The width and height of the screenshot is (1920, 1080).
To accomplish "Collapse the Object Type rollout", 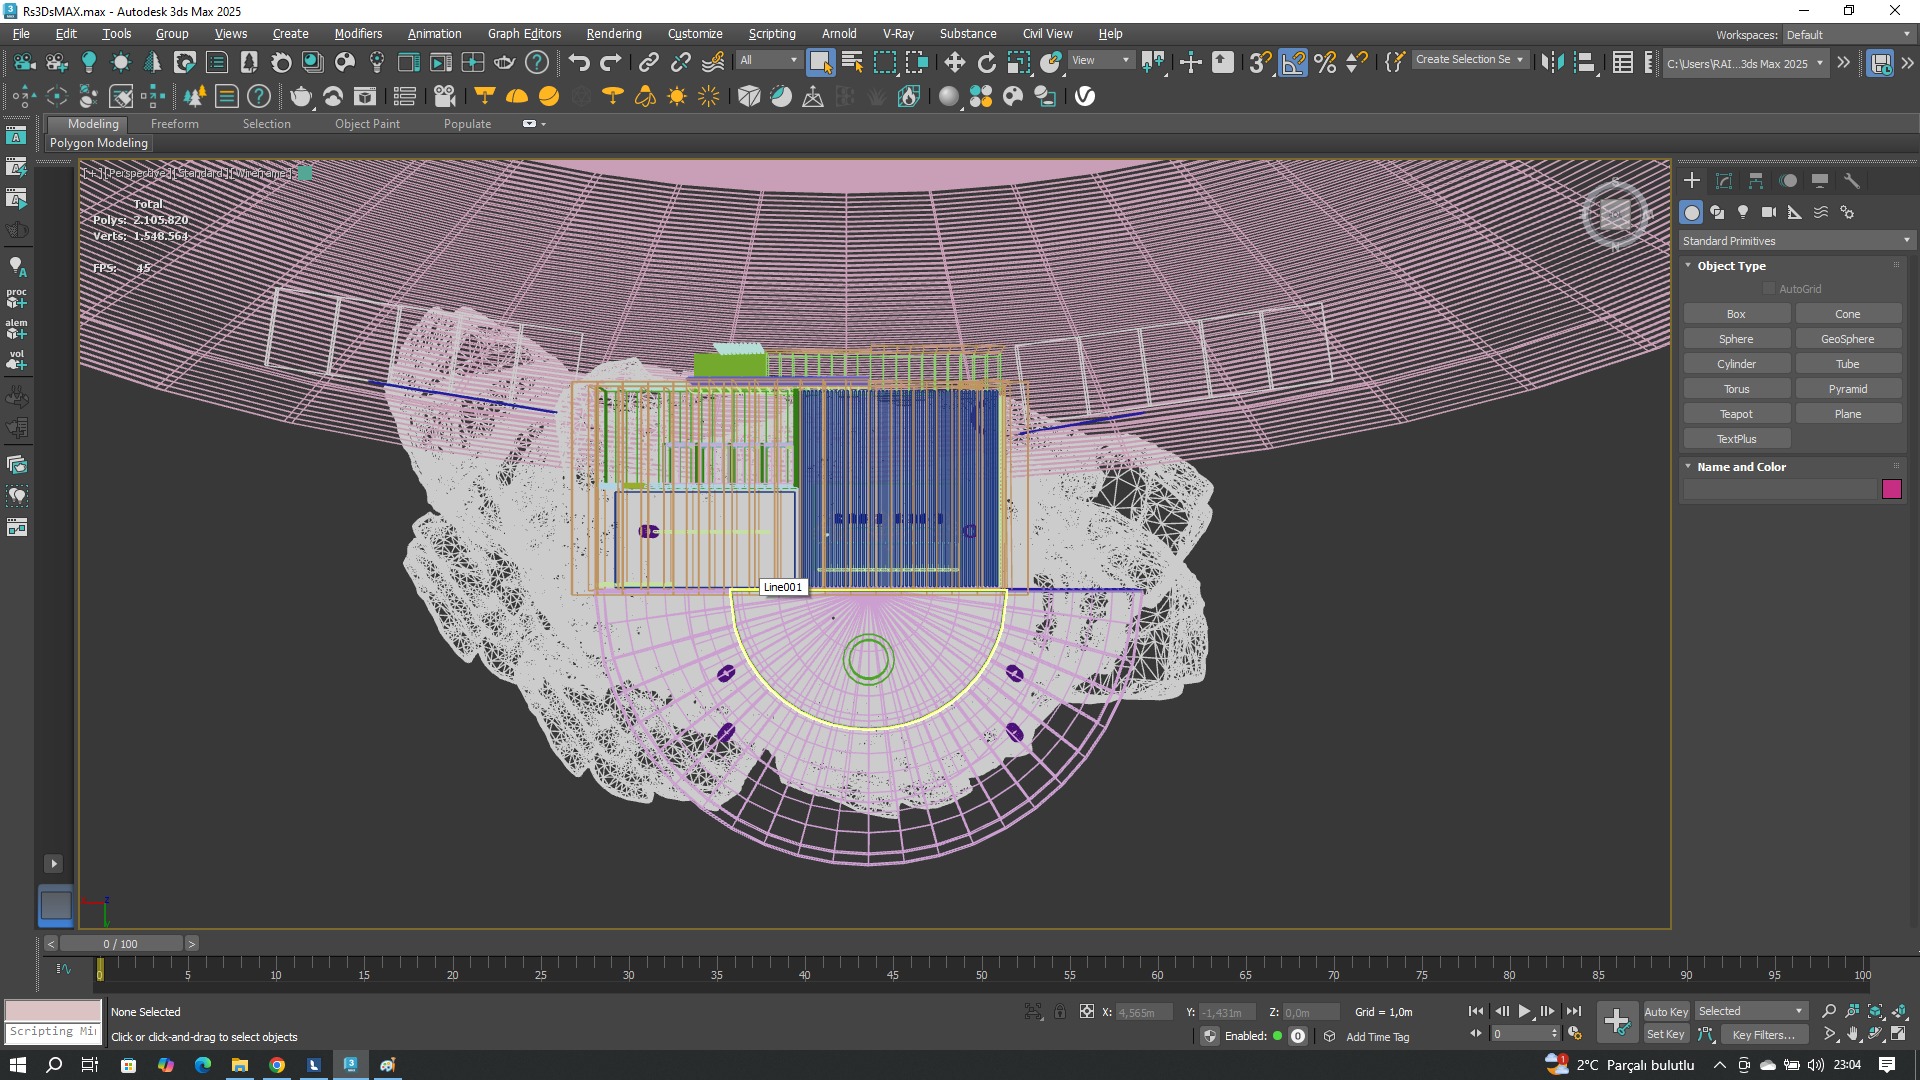I will point(1731,266).
